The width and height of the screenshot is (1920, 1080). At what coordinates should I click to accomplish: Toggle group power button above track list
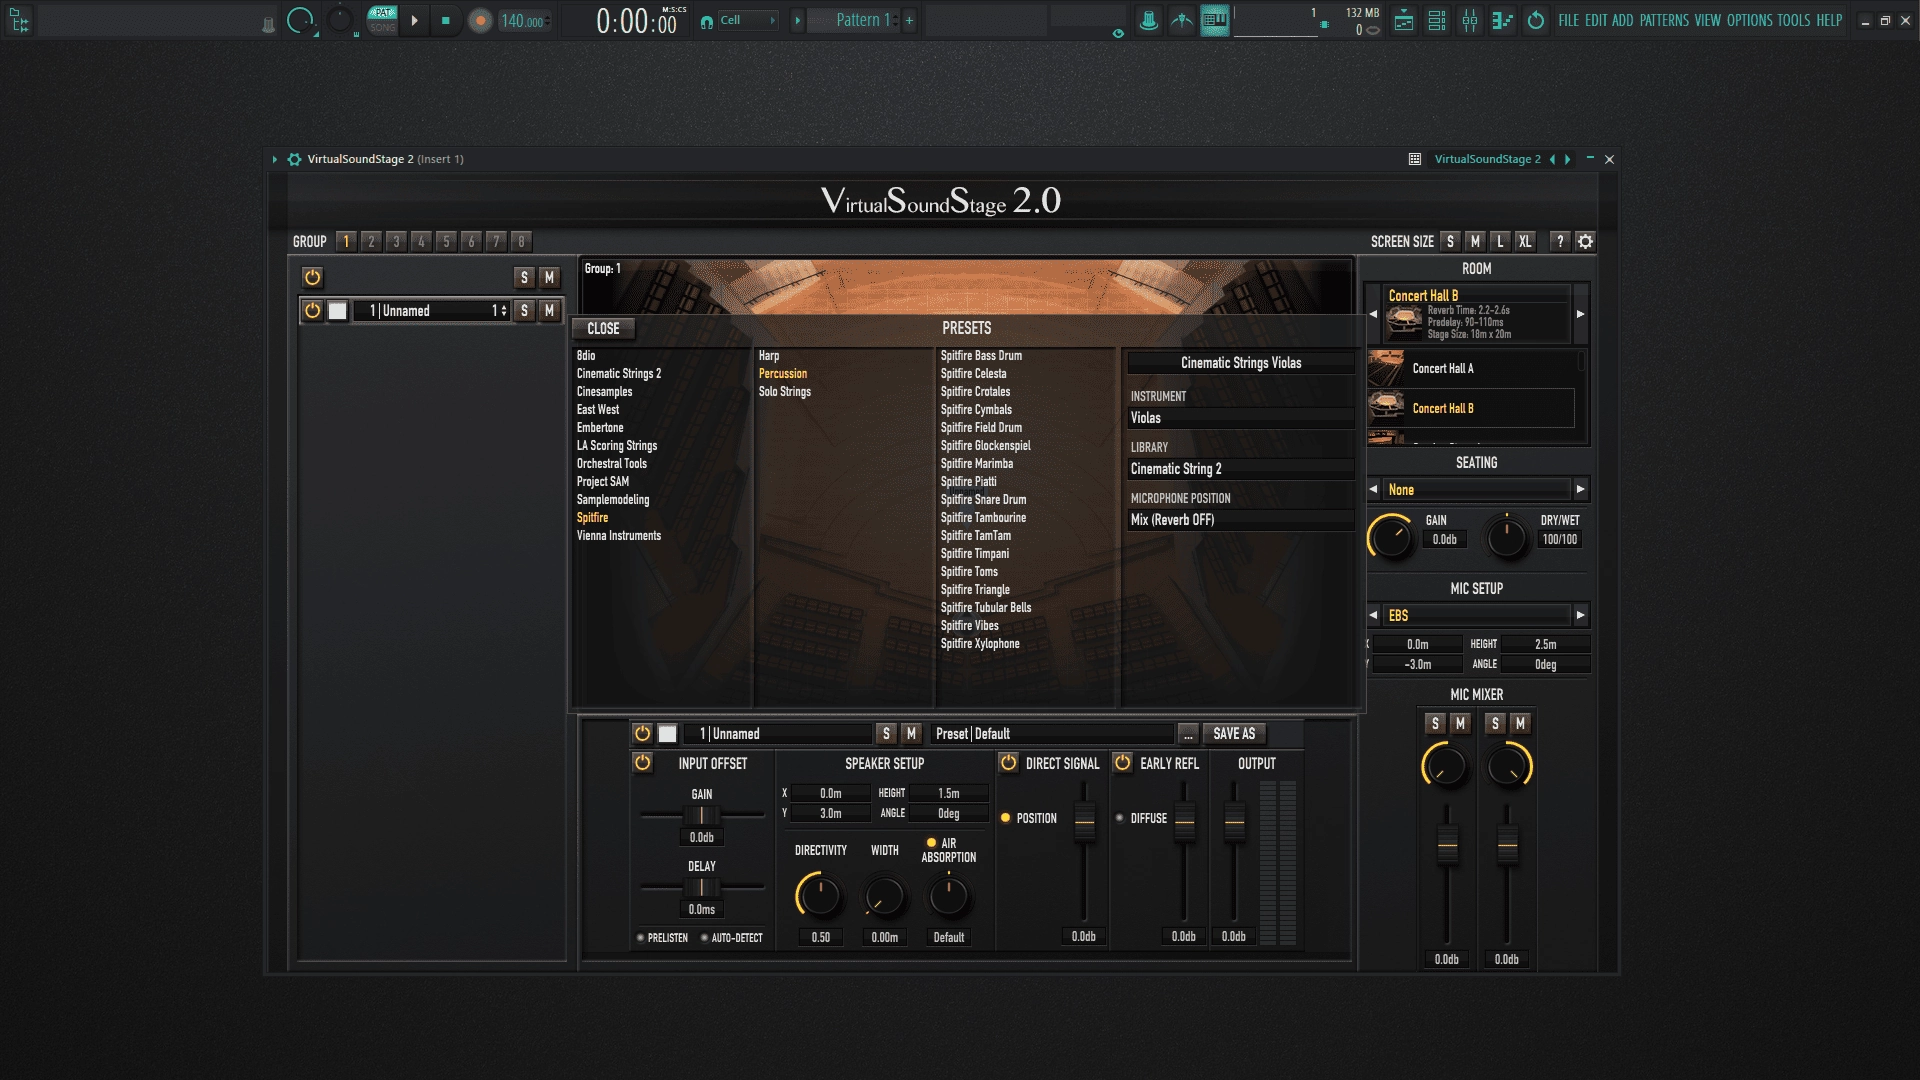pos(312,277)
